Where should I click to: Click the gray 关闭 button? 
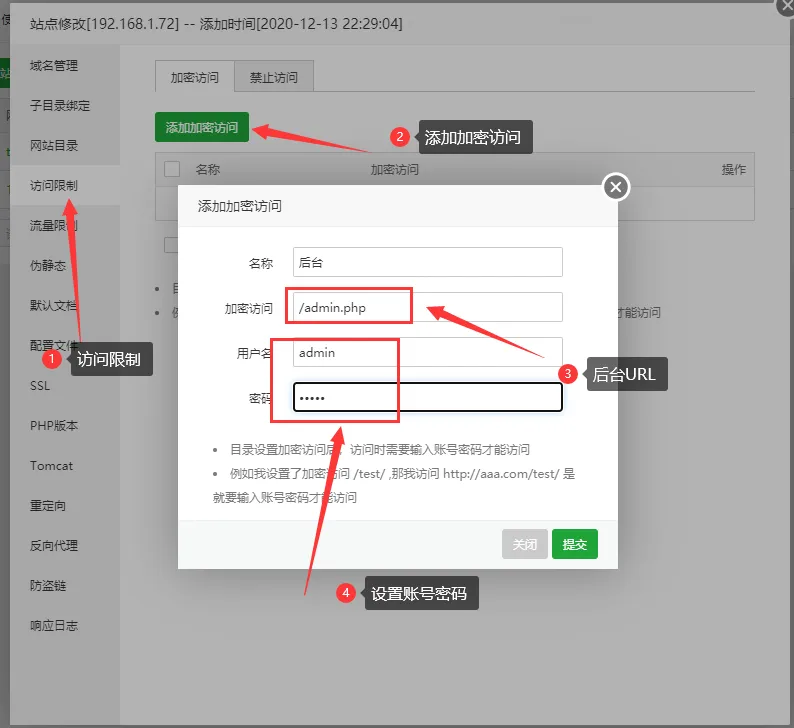pos(525,544)
